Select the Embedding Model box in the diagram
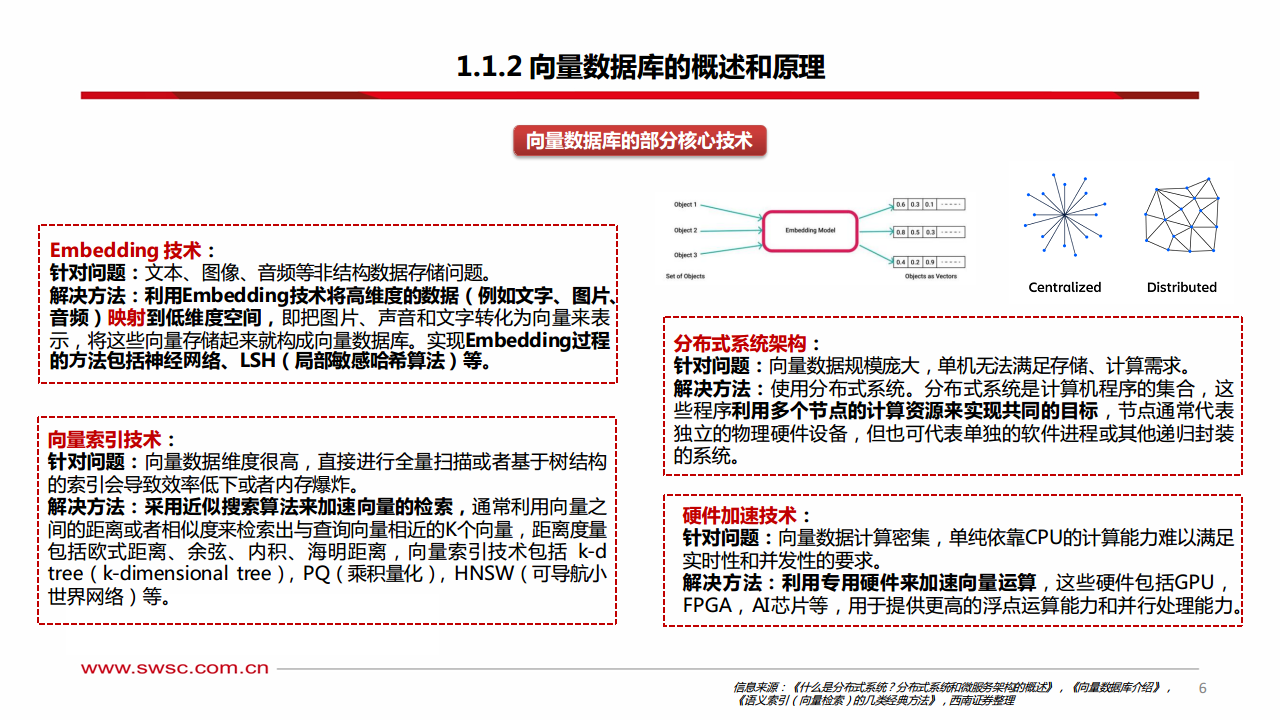The width and height of the screenshot is (1280, 720). click(812, 229)
